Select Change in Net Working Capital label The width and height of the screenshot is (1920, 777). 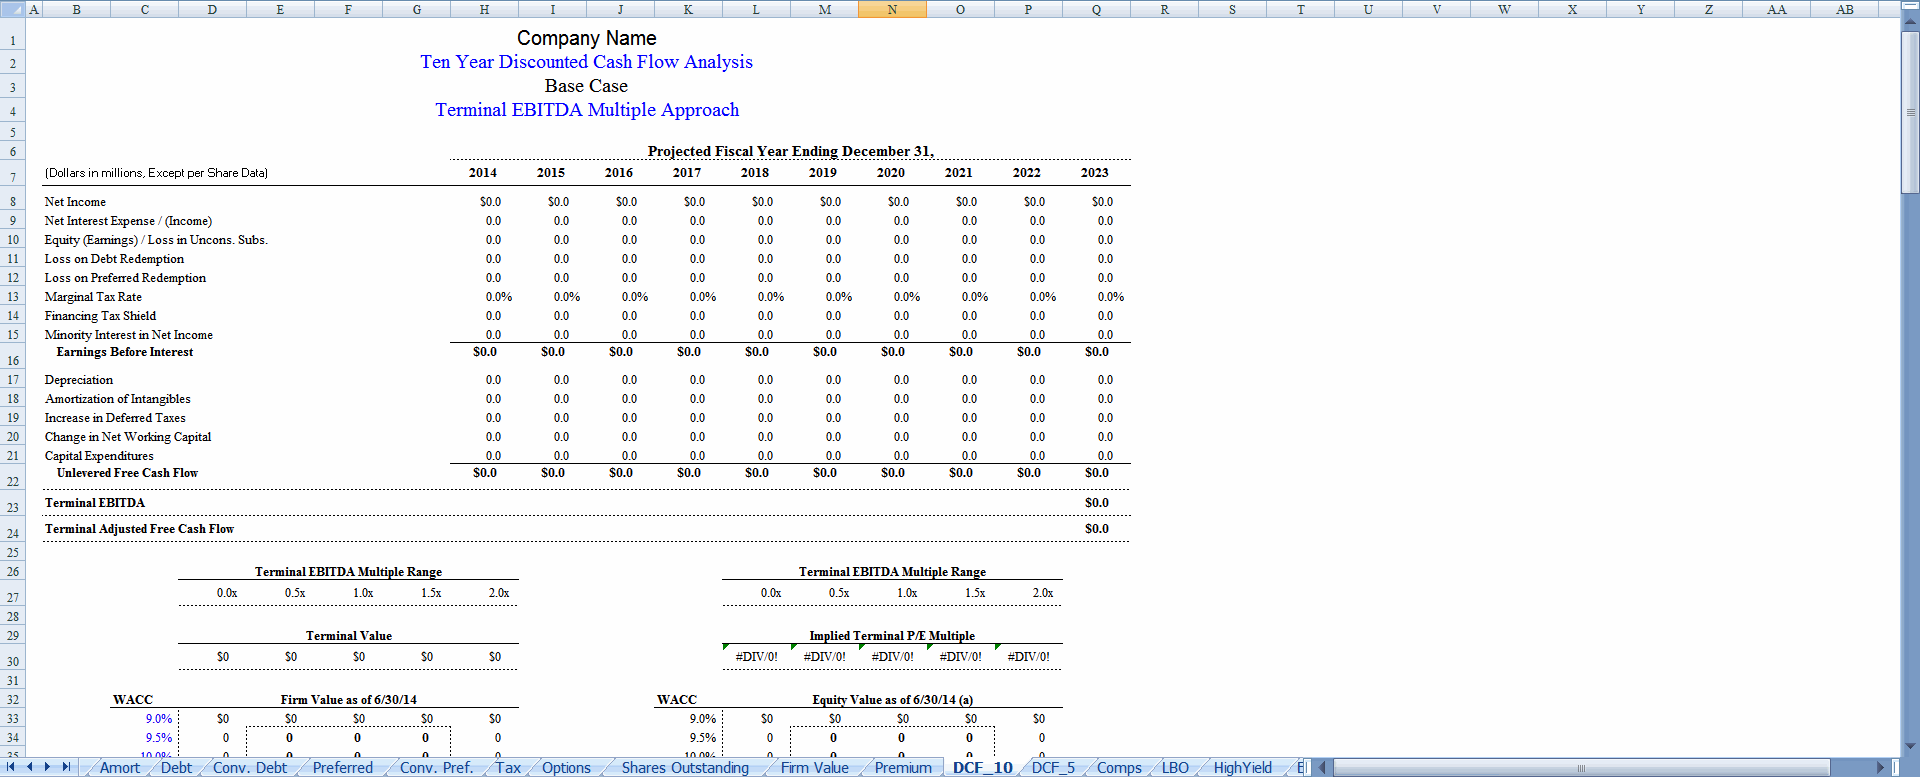click(x=128, y=437)
